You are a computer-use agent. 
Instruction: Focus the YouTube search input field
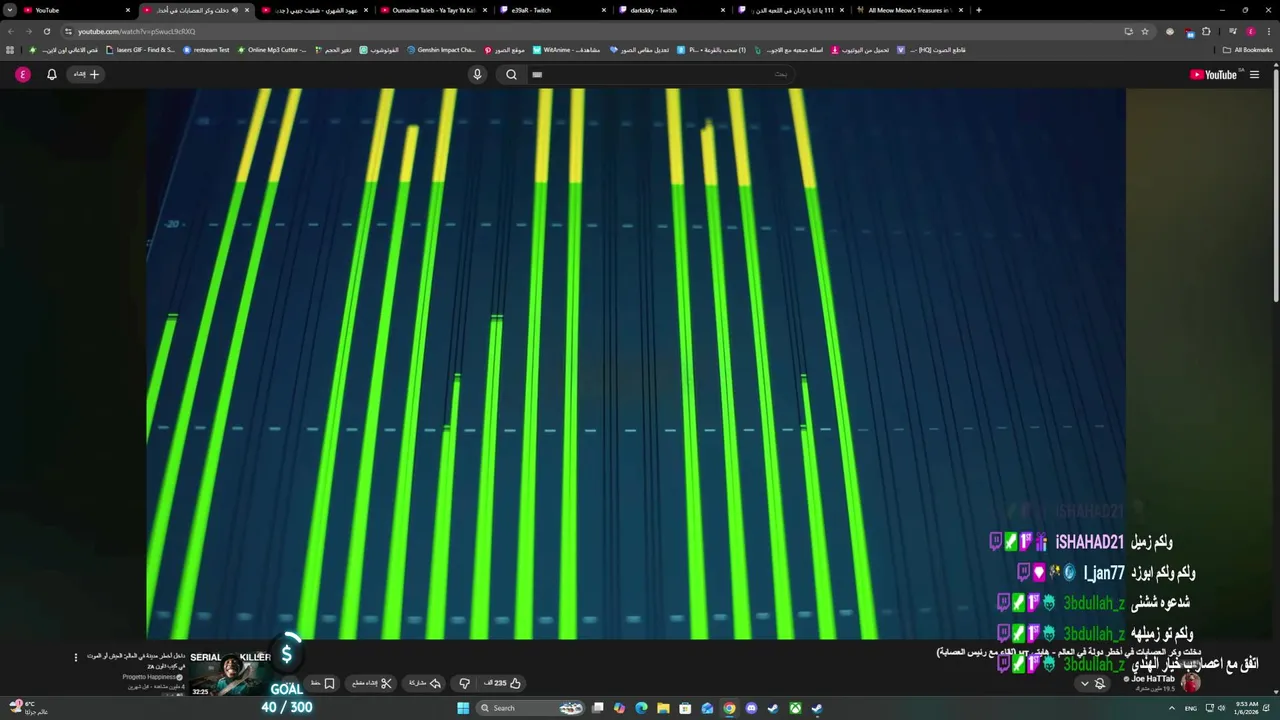pyautogui.click(x=660, y=74)
